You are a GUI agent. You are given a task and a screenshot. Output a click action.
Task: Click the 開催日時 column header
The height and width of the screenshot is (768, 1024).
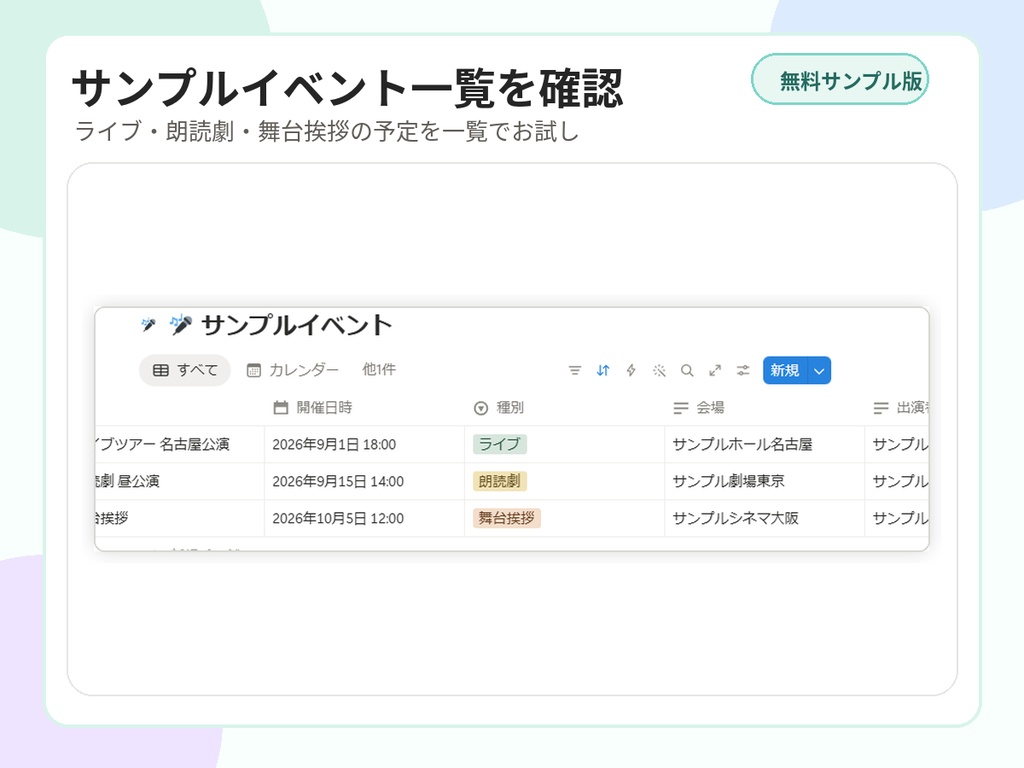tap(364, 408)
